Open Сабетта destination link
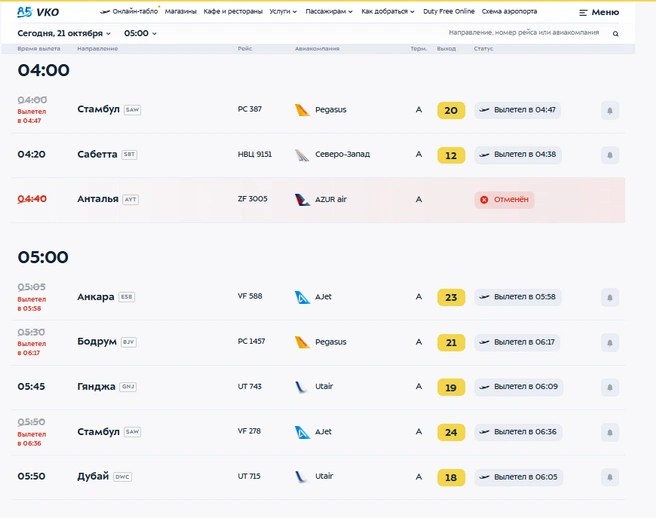This screenshot has width=656, height=518. pyautogui.click(x=97, y=154)
